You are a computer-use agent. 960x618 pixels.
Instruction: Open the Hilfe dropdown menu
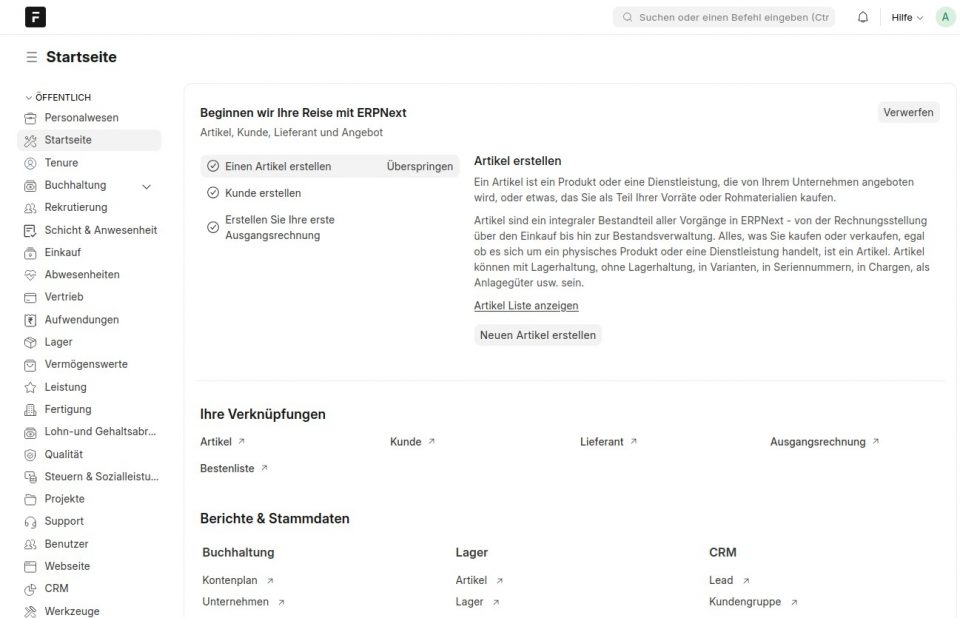(x=907, y=17)
